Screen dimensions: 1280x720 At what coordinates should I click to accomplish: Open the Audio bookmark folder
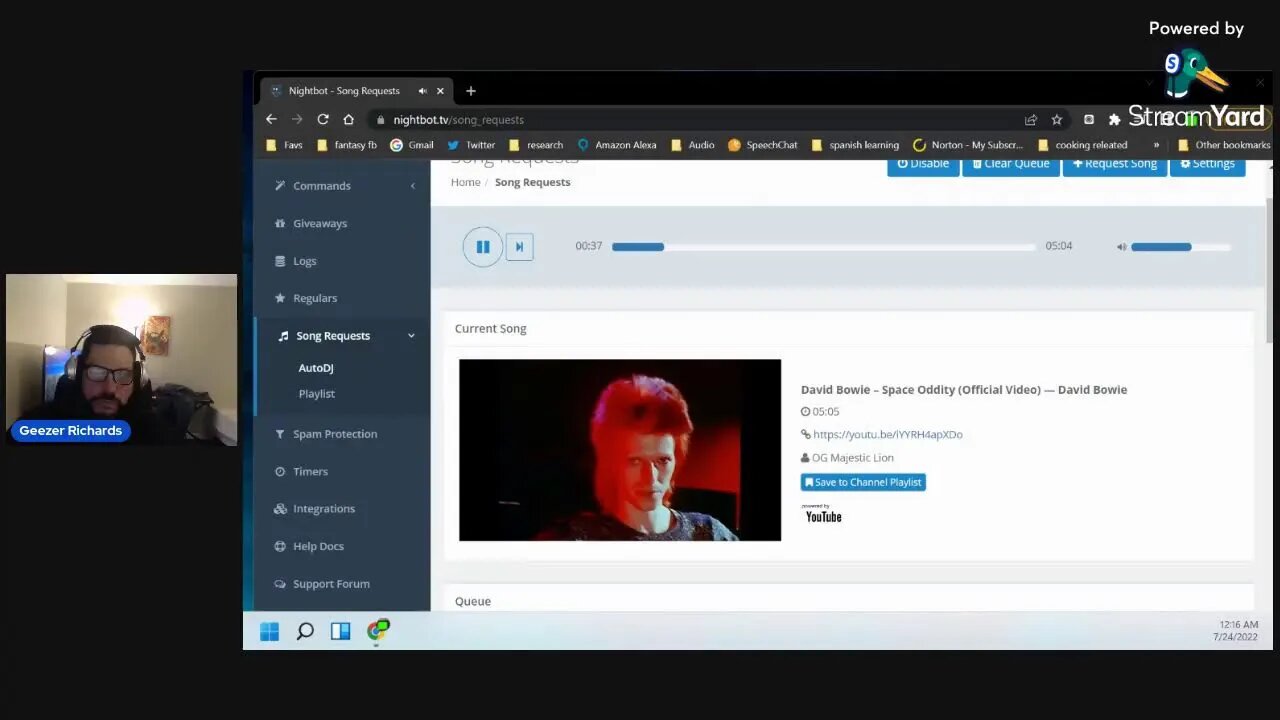click(x=692, y=145)
